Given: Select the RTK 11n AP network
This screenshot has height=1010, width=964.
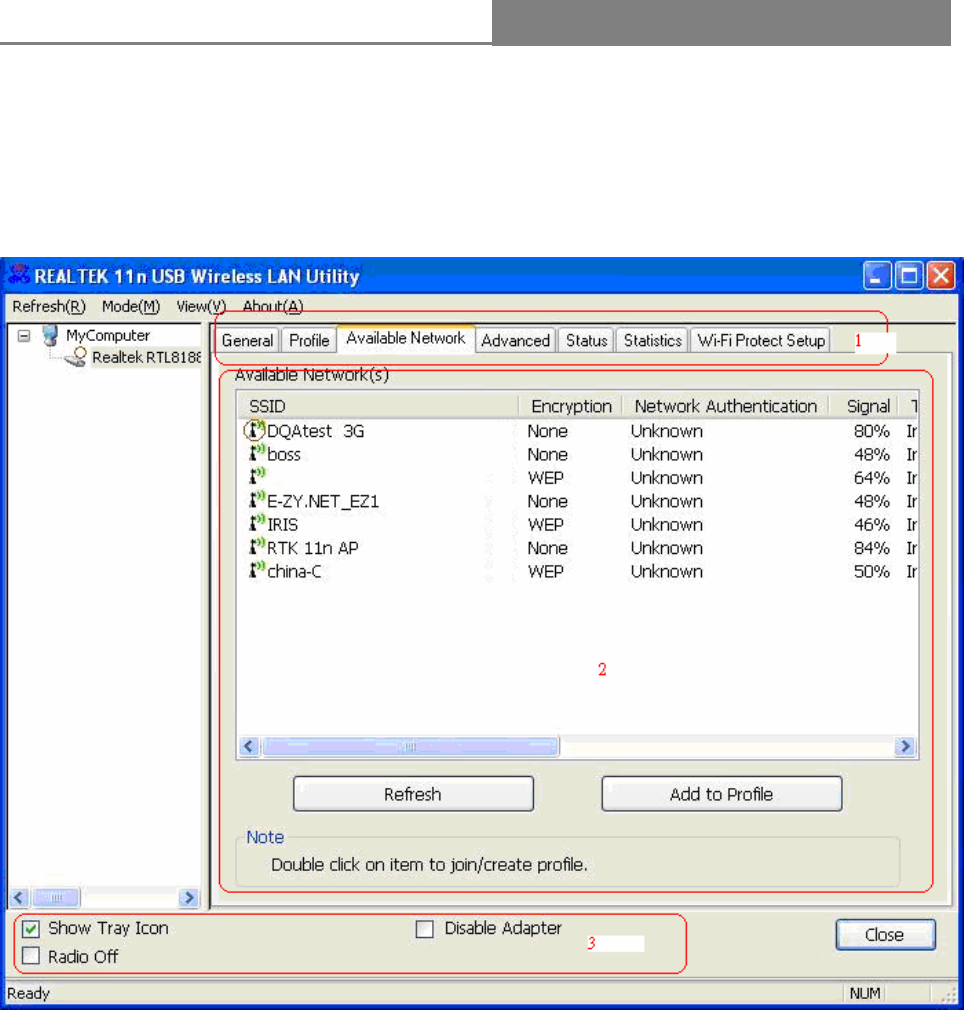Looking at the screenshot, I should [x=578, y=548].
